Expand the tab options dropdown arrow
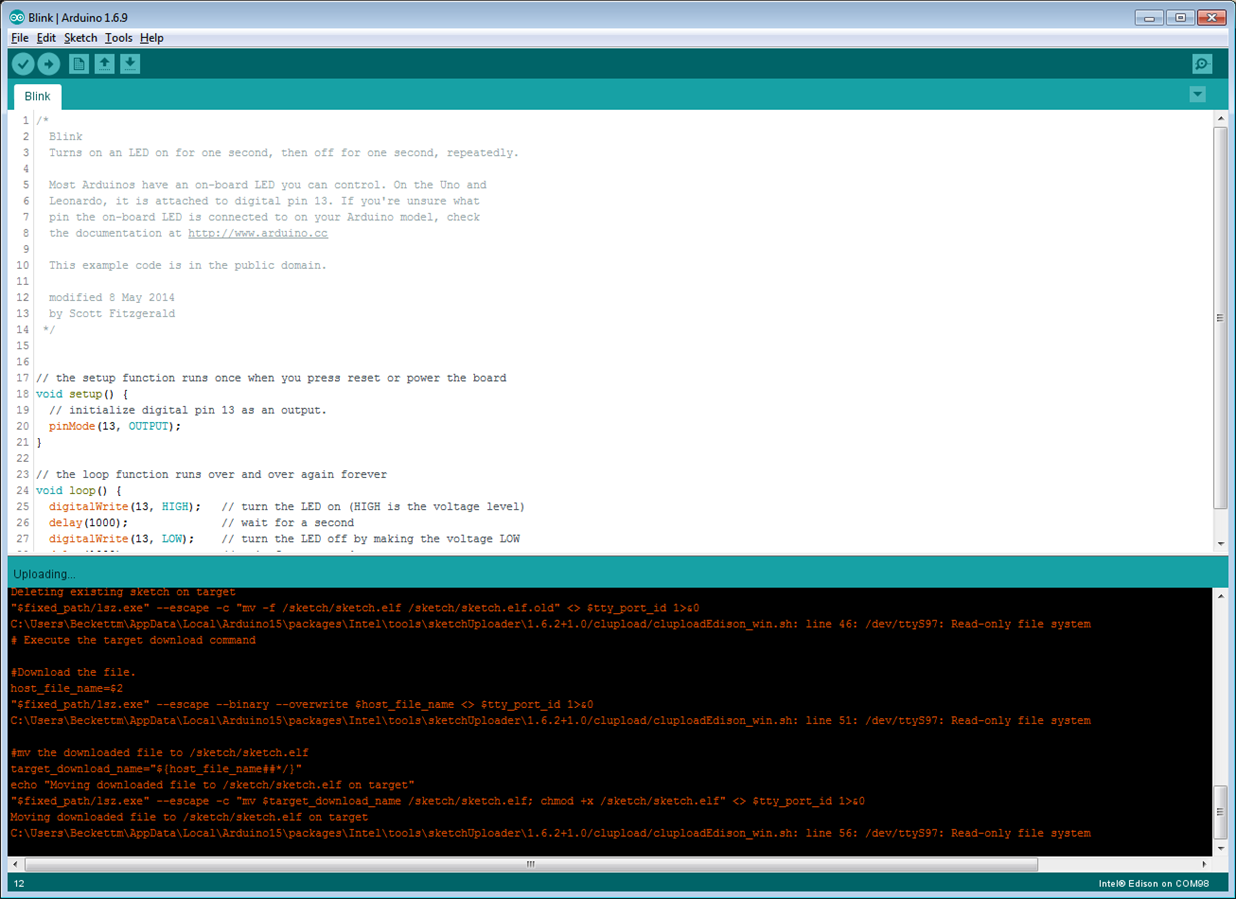Image resolution: width=1236 pixels, height=899 pixels. (x=1197, y=95)
